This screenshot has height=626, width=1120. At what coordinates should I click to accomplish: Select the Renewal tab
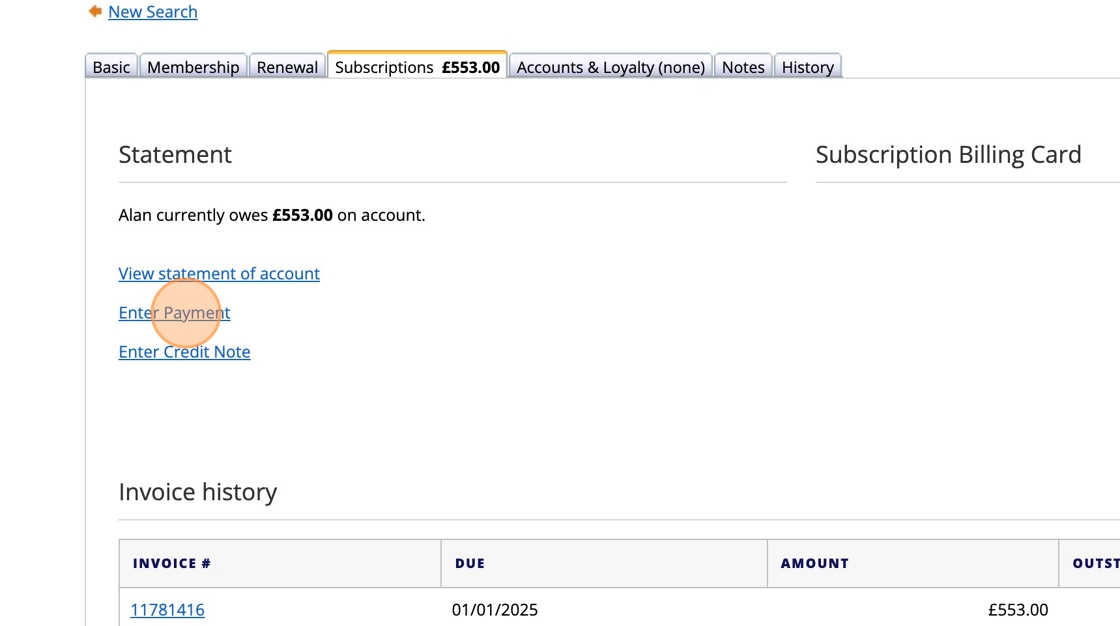coord(287,67)
